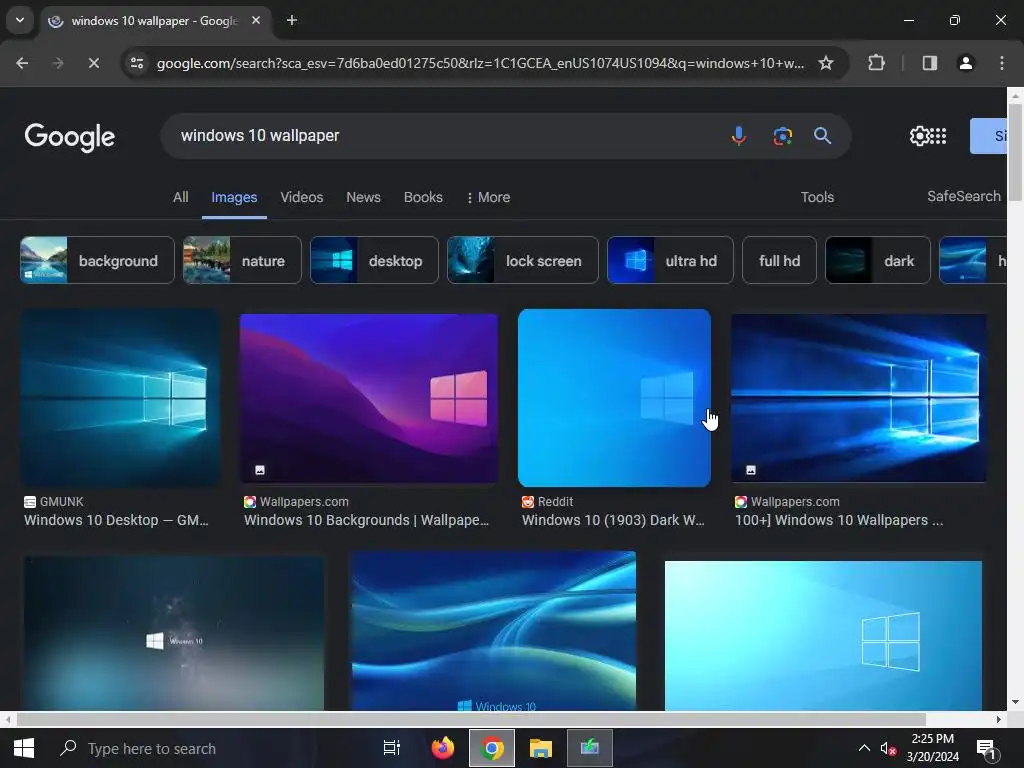Viewport: 1024px width, 768px height.
Task: Click the Google logo
Action: (x=69, y=136)
